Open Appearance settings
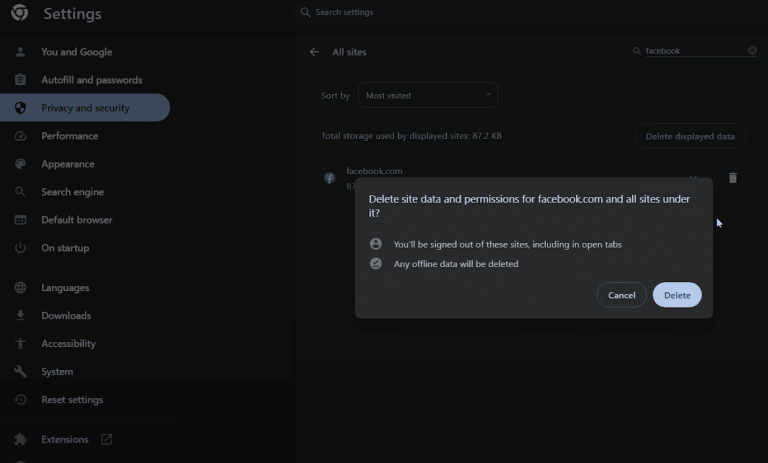This screenshot has height=463, width=768. (x=68, y=164)
